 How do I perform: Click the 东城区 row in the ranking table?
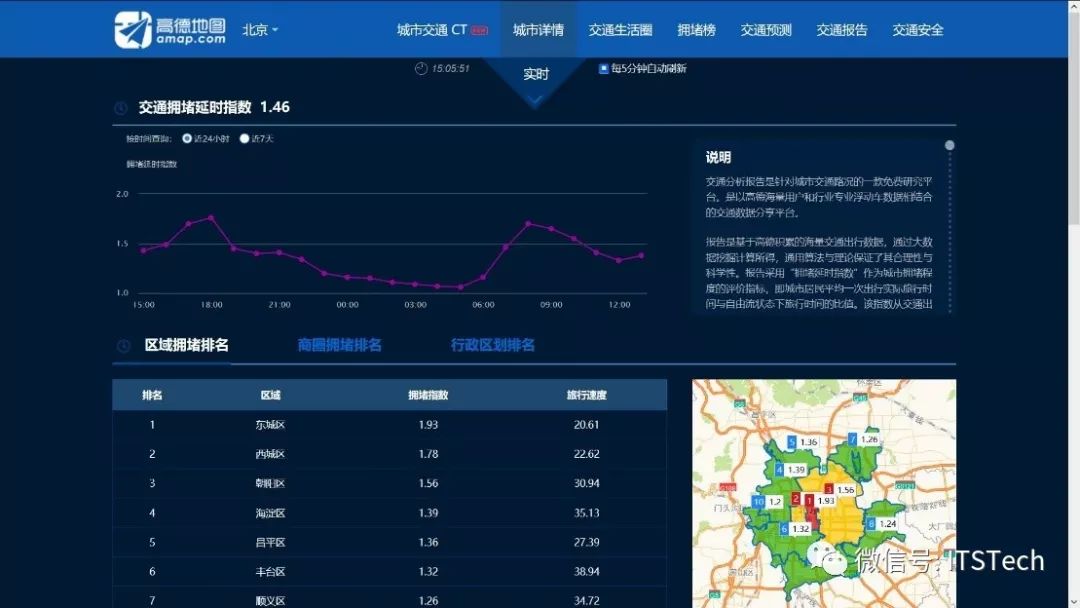coord(270,425)
